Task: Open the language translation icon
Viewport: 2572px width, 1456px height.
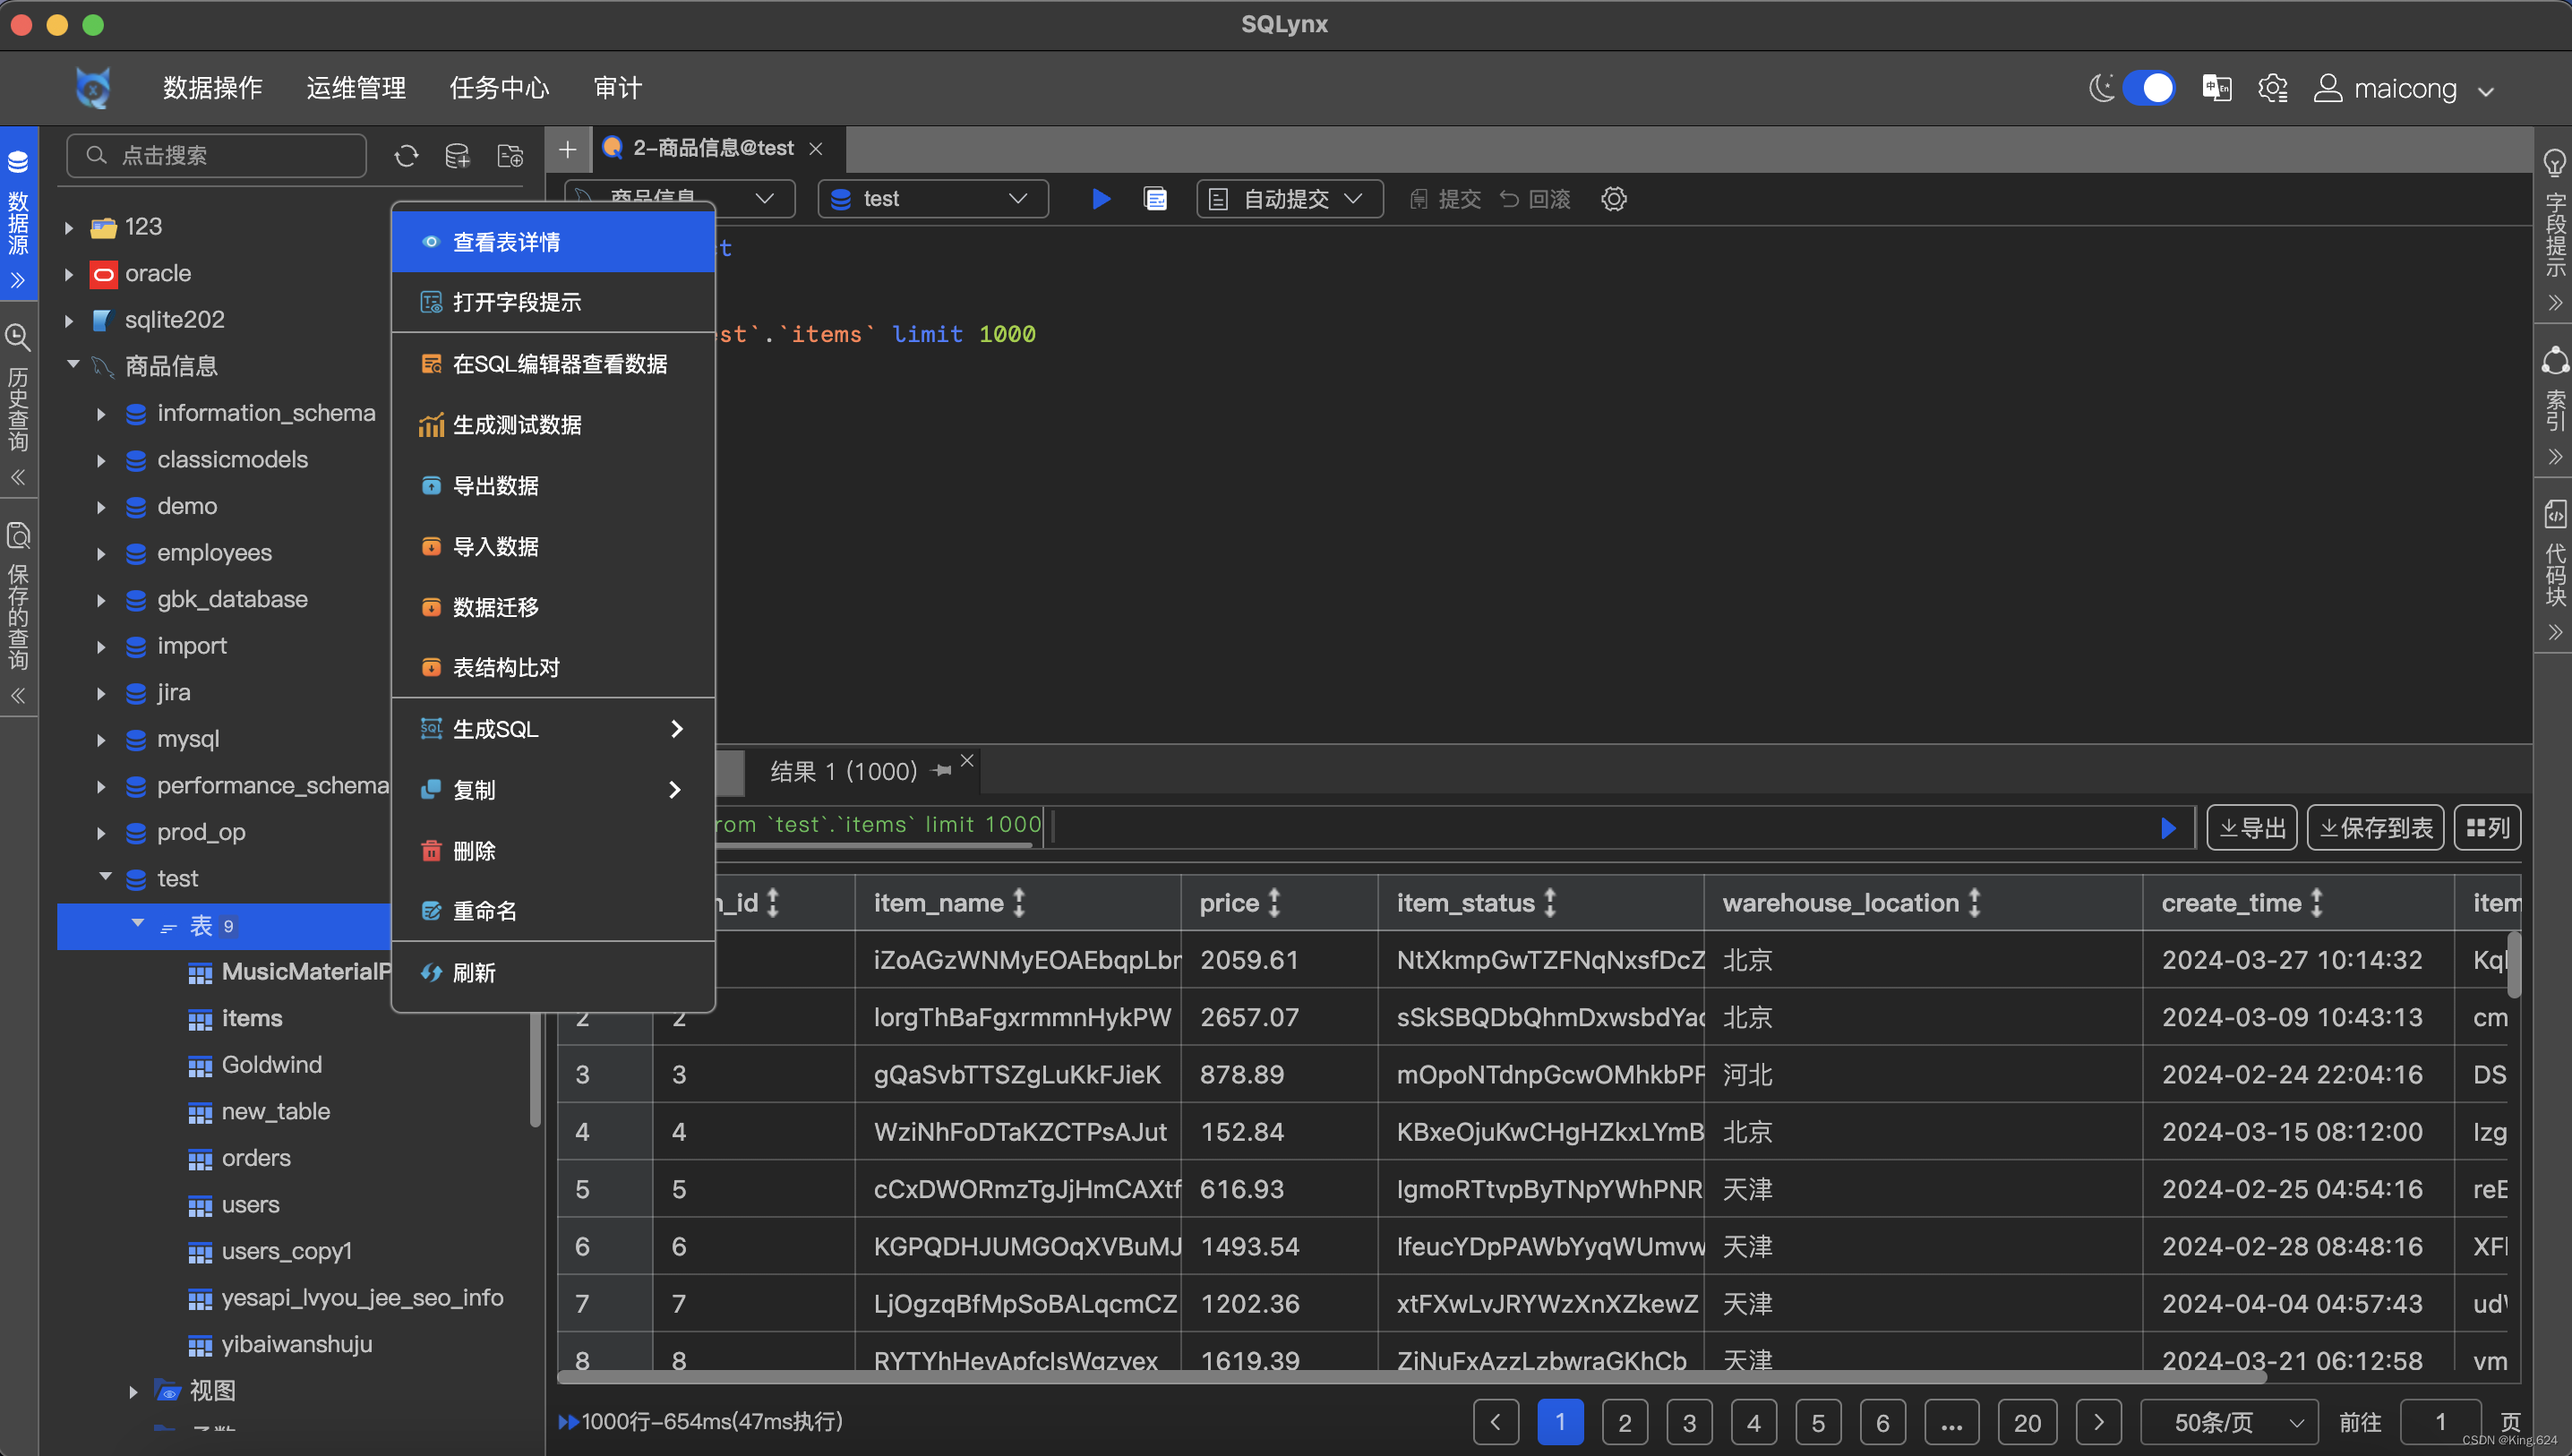Action: [x=2216, y=88]
